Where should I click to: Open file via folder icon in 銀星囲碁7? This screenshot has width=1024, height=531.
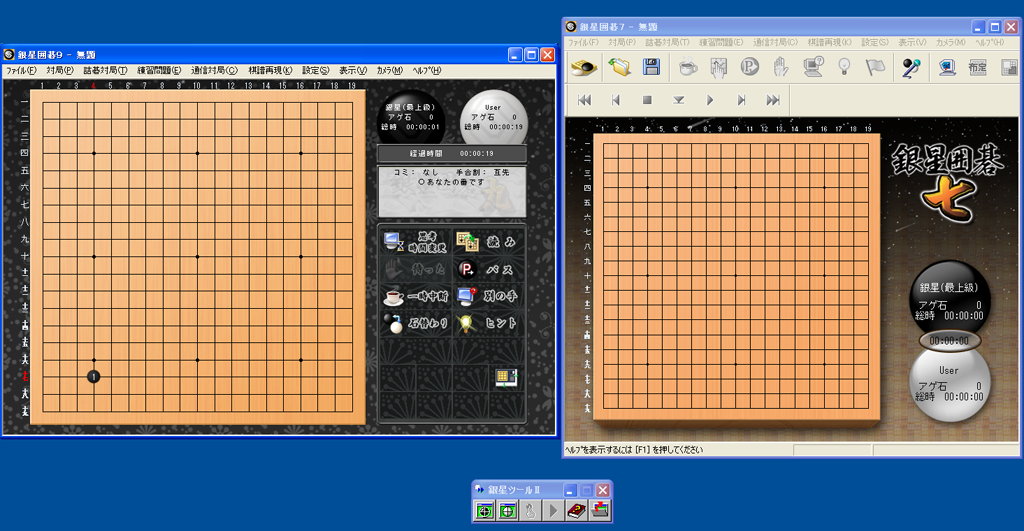pos(619,67)
